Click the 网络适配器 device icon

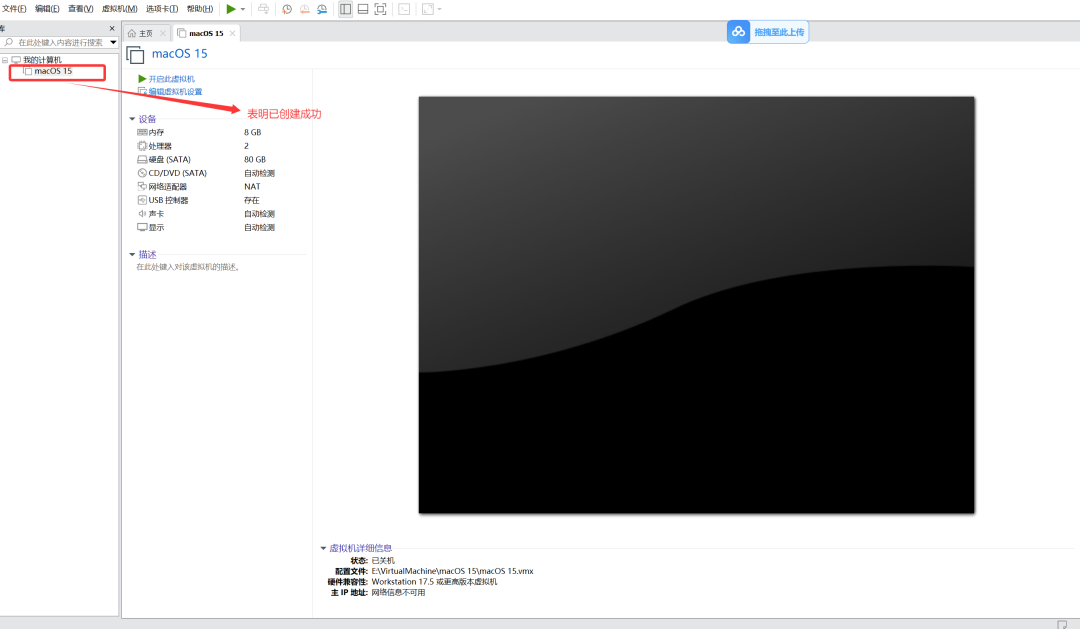(x=142, y=187)
